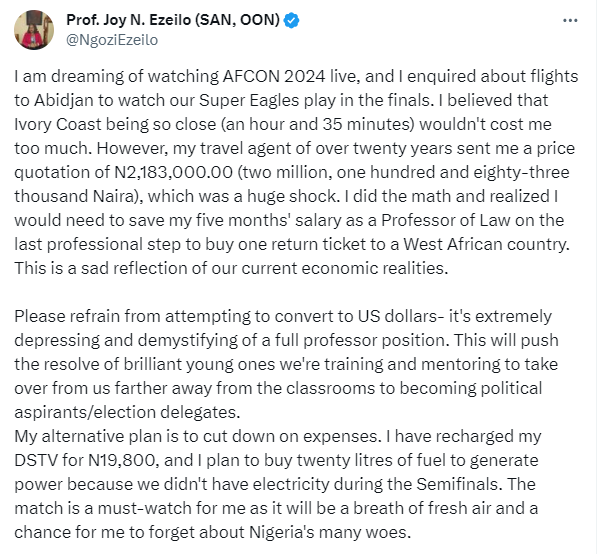The width and height of the screenshot is (597, 554).
Task: Click the N2,183,000.00 price quotation text
Action: click(x=173, y=172)
